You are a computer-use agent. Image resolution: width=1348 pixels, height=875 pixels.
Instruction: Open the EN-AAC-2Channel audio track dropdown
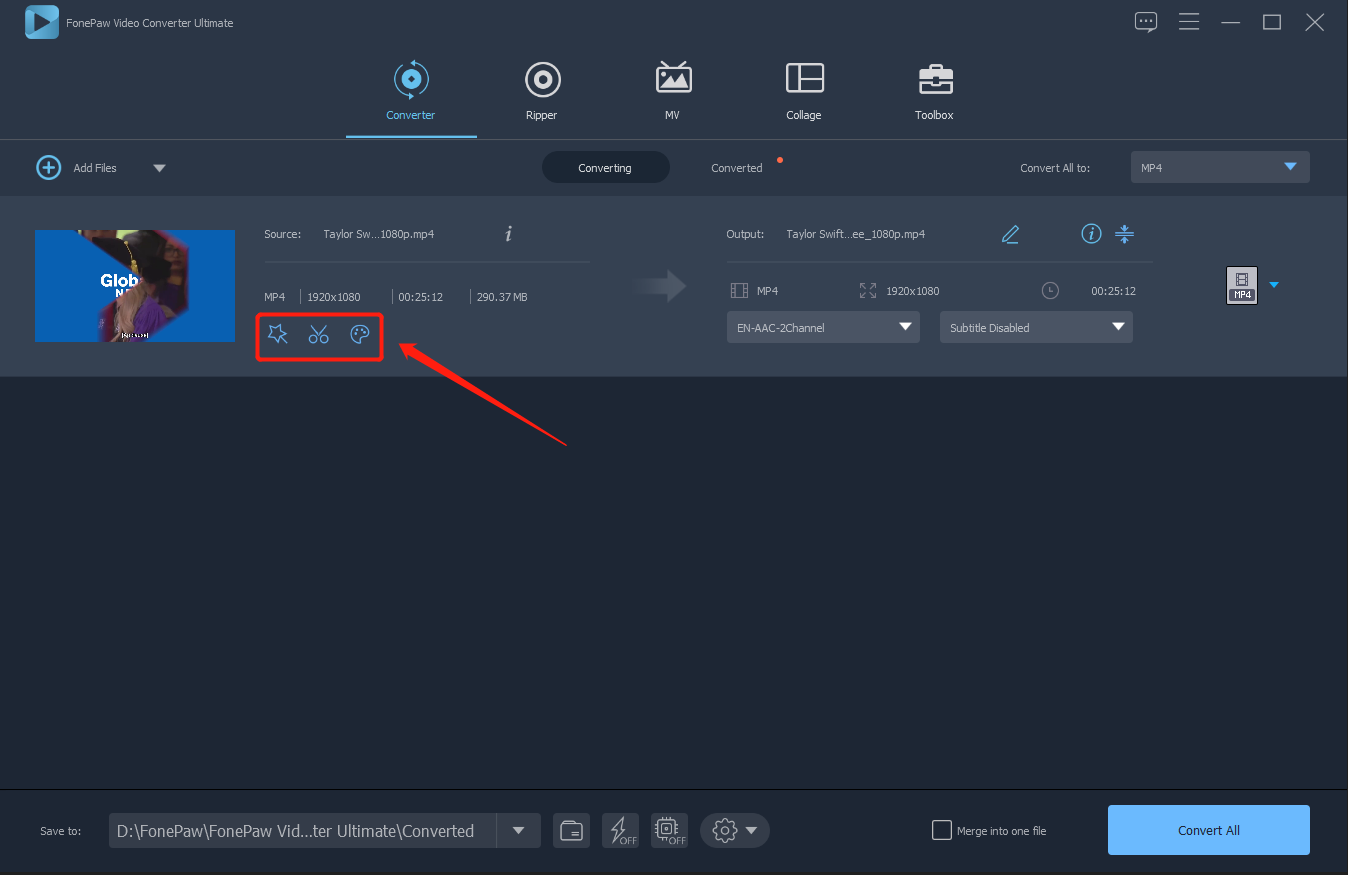click(823, 327)
